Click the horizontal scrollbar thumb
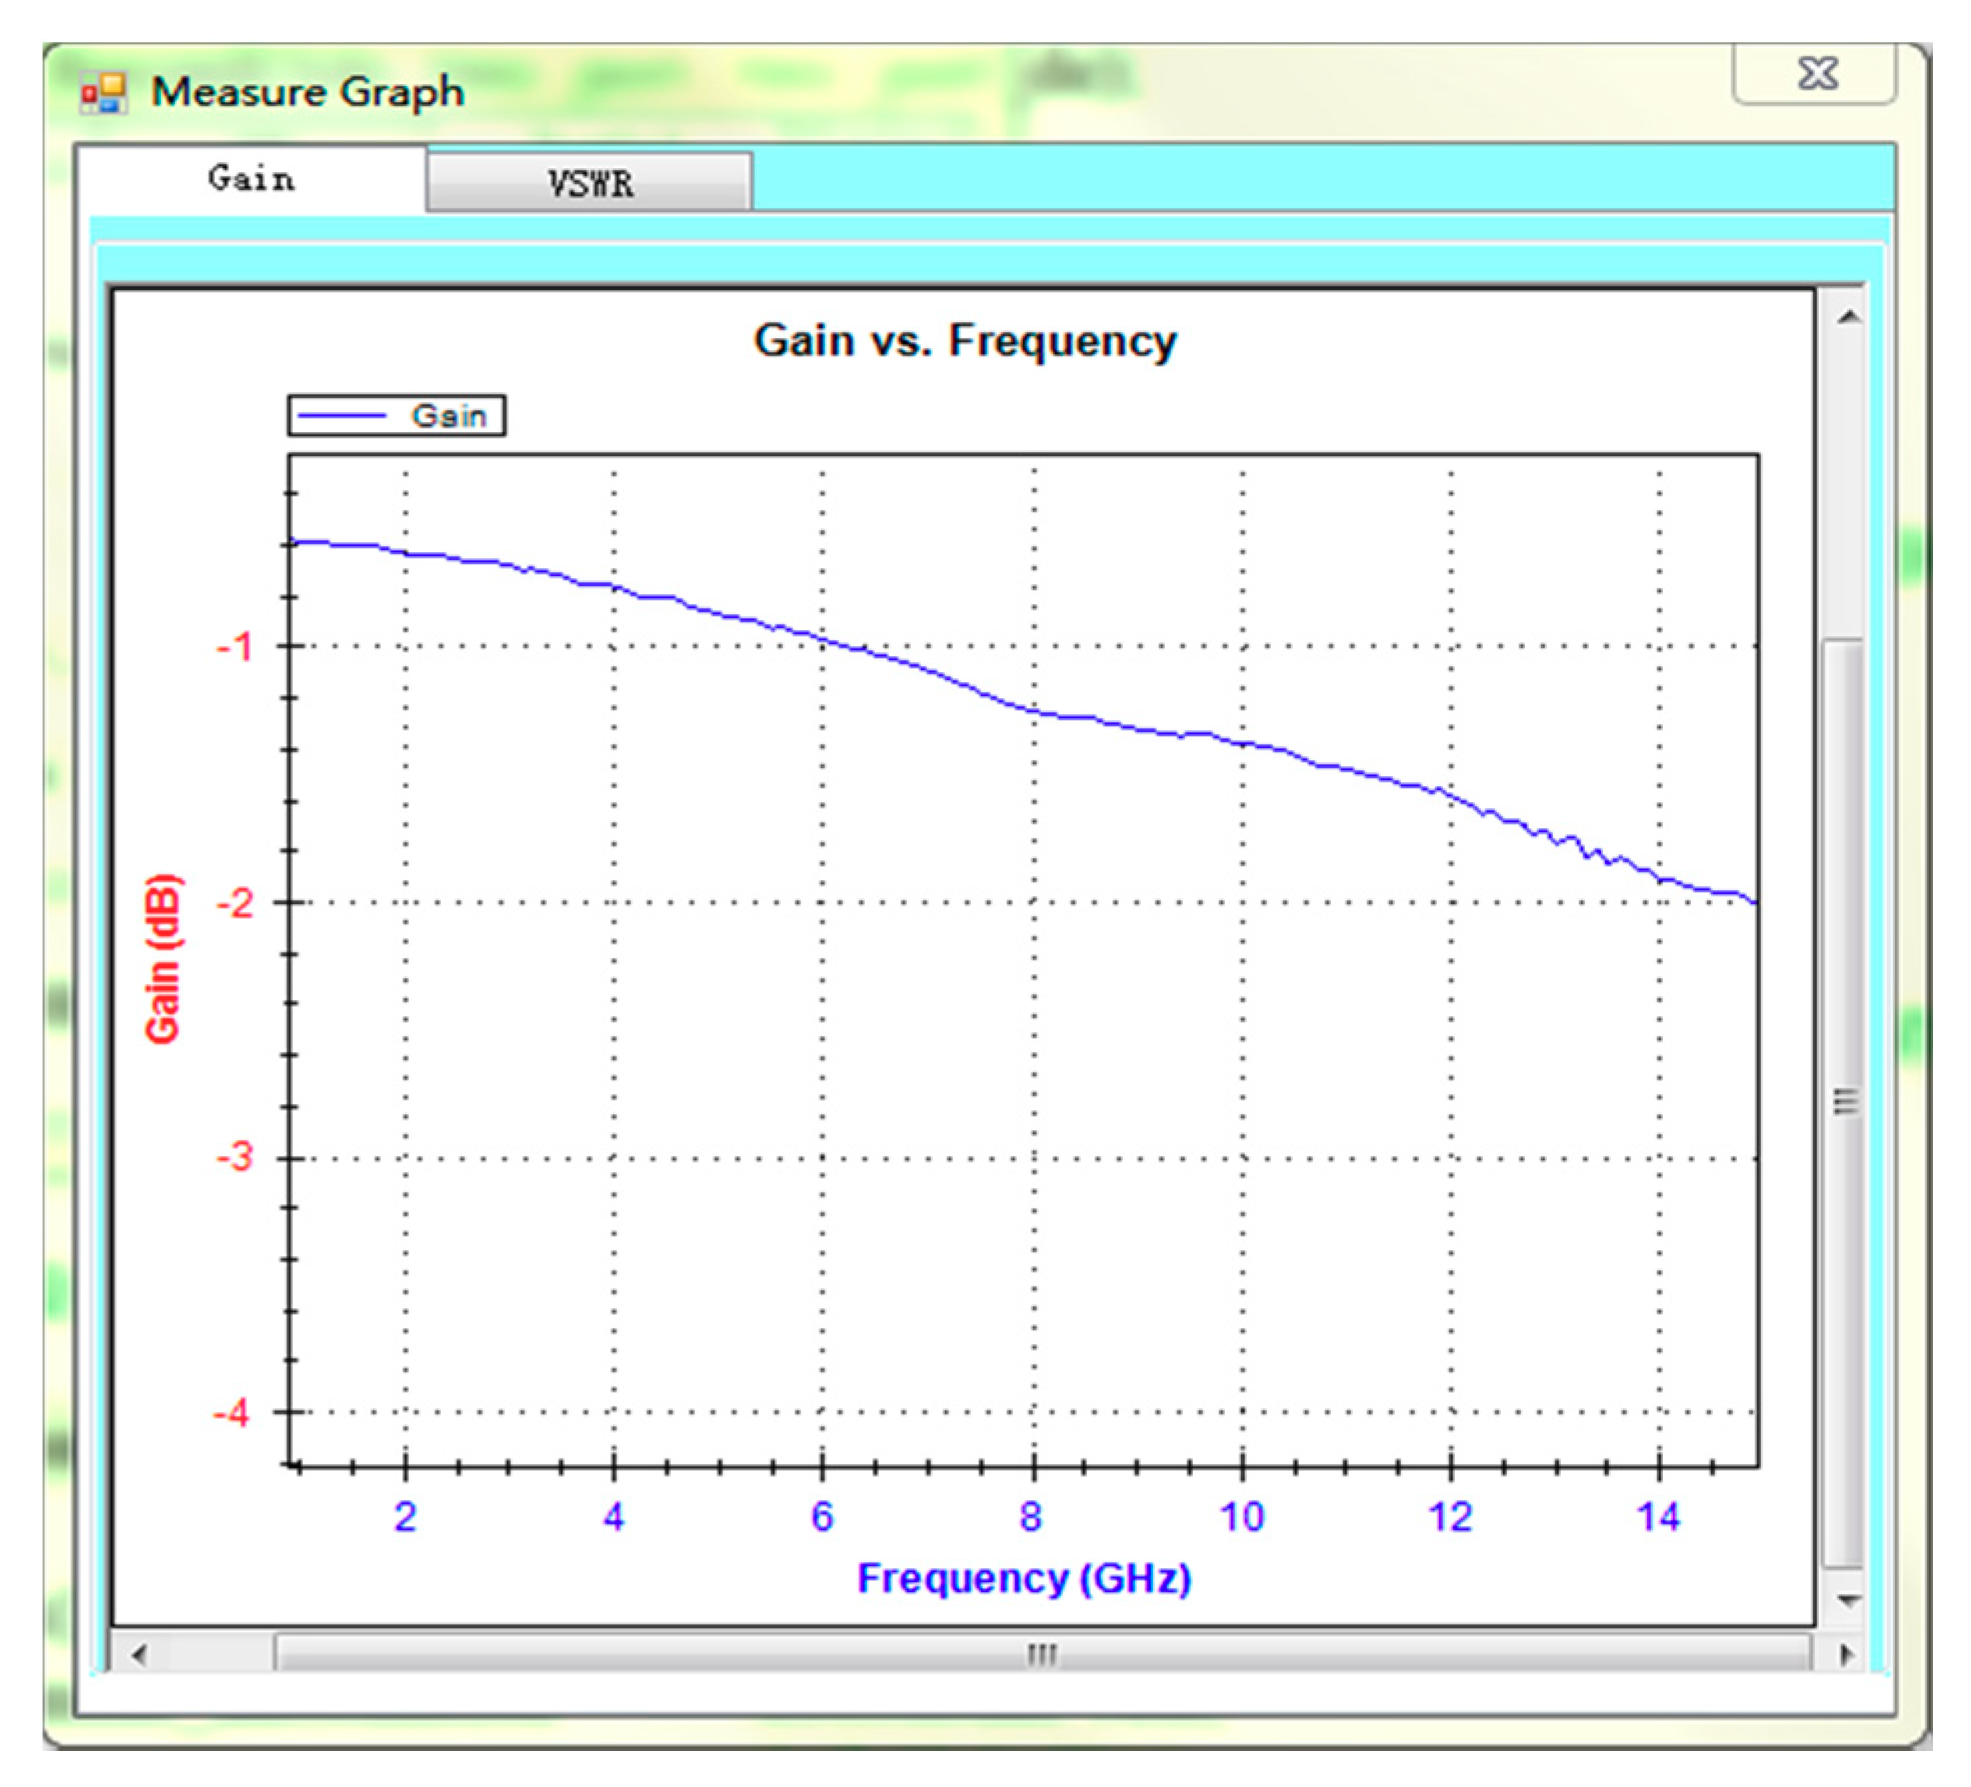The width and height of the screenshot is (1971, 1787). tap(1042, 1654)
